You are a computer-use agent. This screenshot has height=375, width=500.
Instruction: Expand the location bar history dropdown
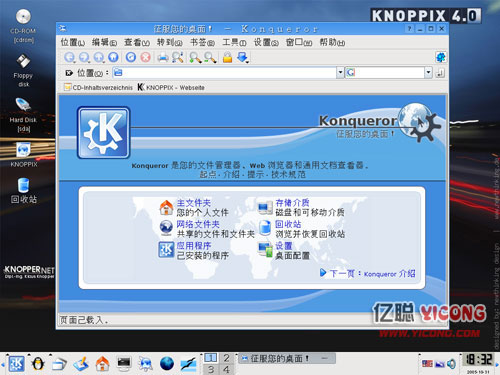tap(340, 72)
